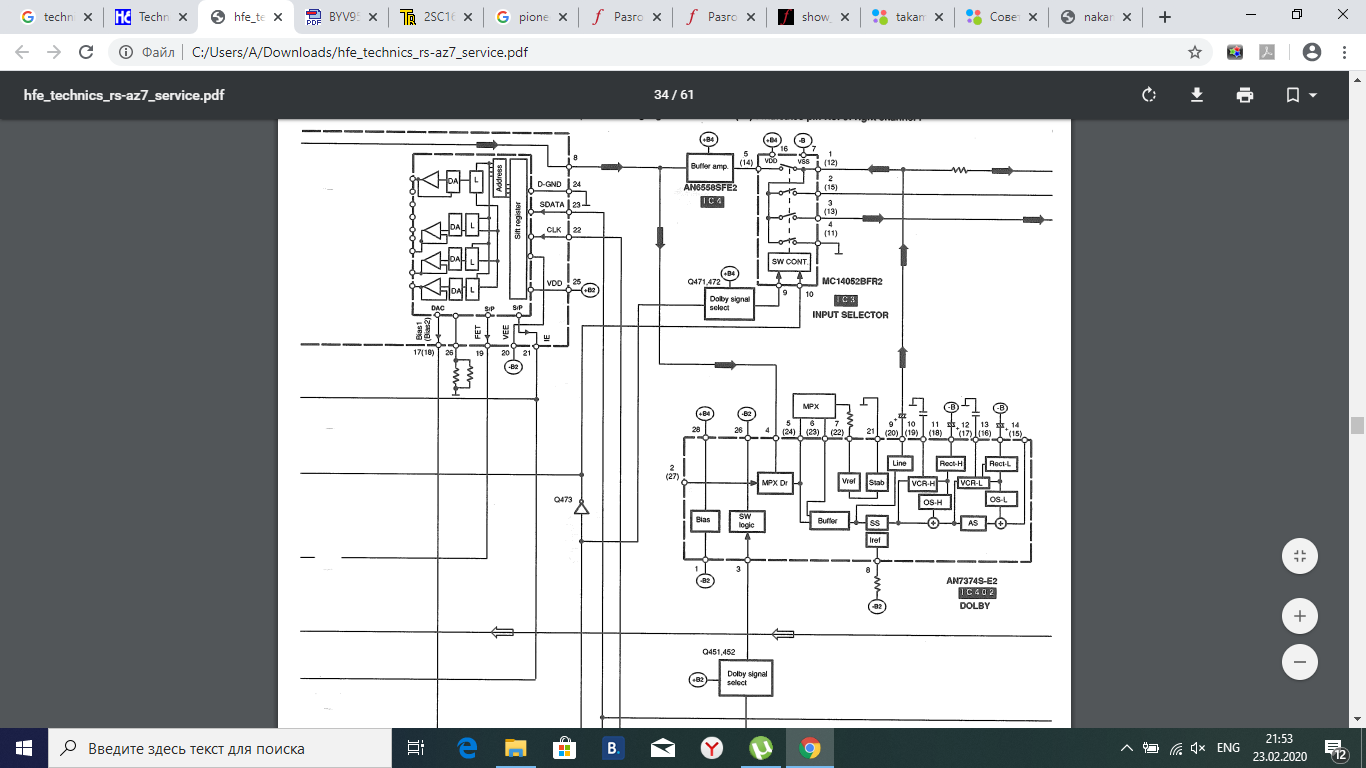Open the Chrome three-dot menu

(x=1343, y=52)
